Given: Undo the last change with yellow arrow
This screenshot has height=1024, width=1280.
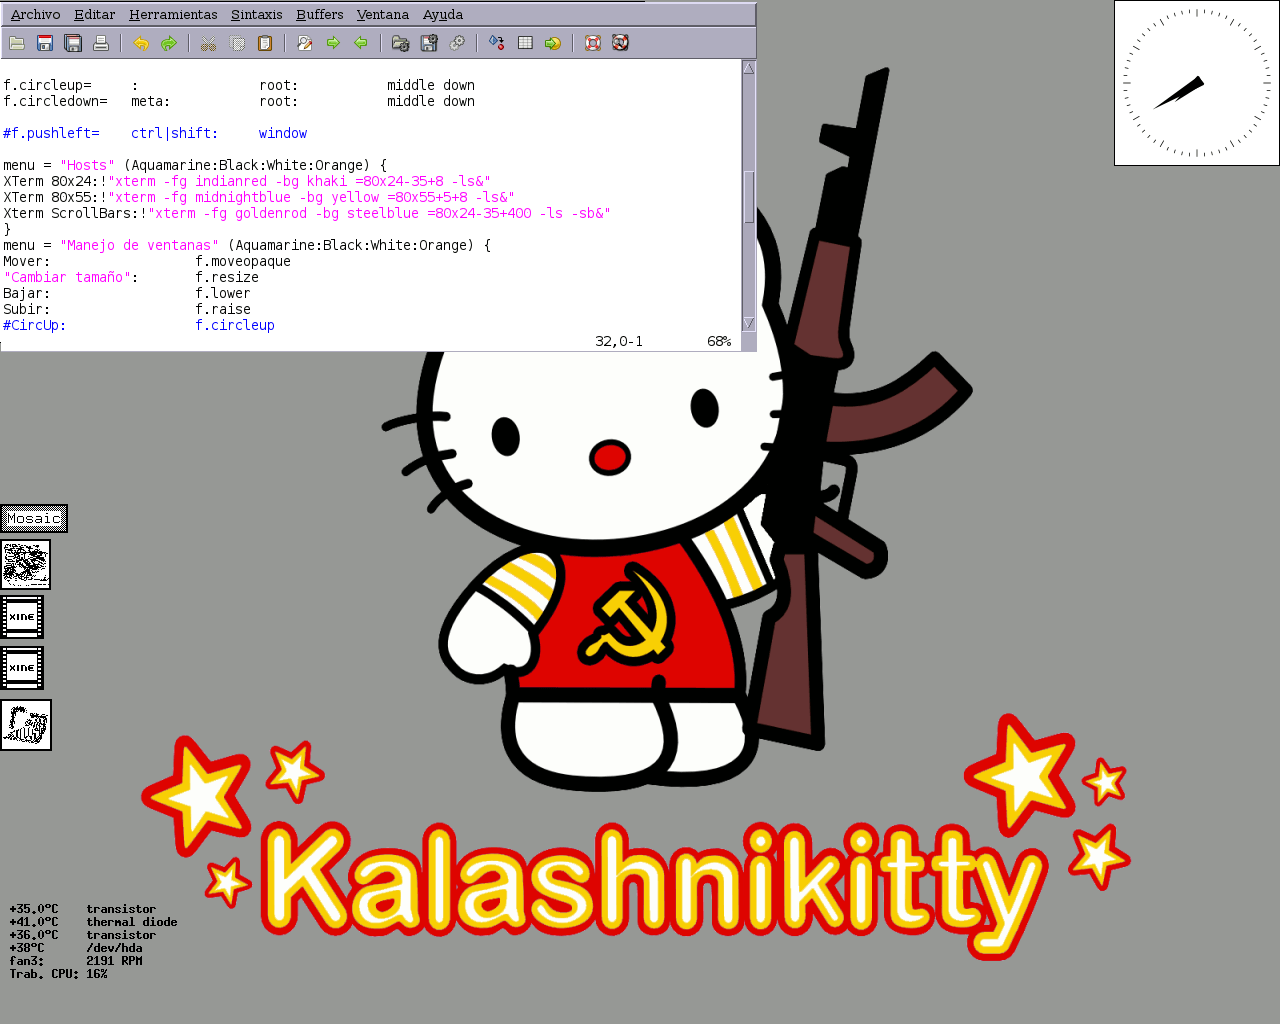Looking at the screenshot, I should click(141, 43).
